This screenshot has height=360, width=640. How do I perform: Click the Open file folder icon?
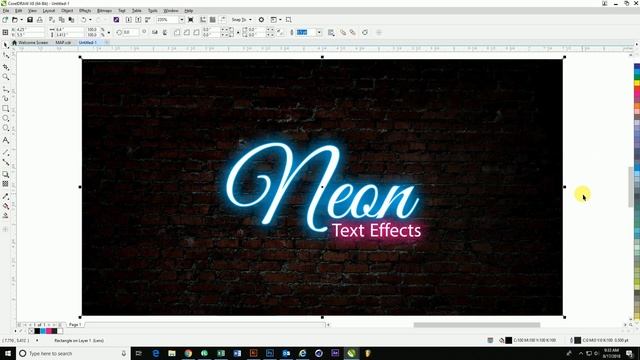pyautogui.click(x=15, y=20)
